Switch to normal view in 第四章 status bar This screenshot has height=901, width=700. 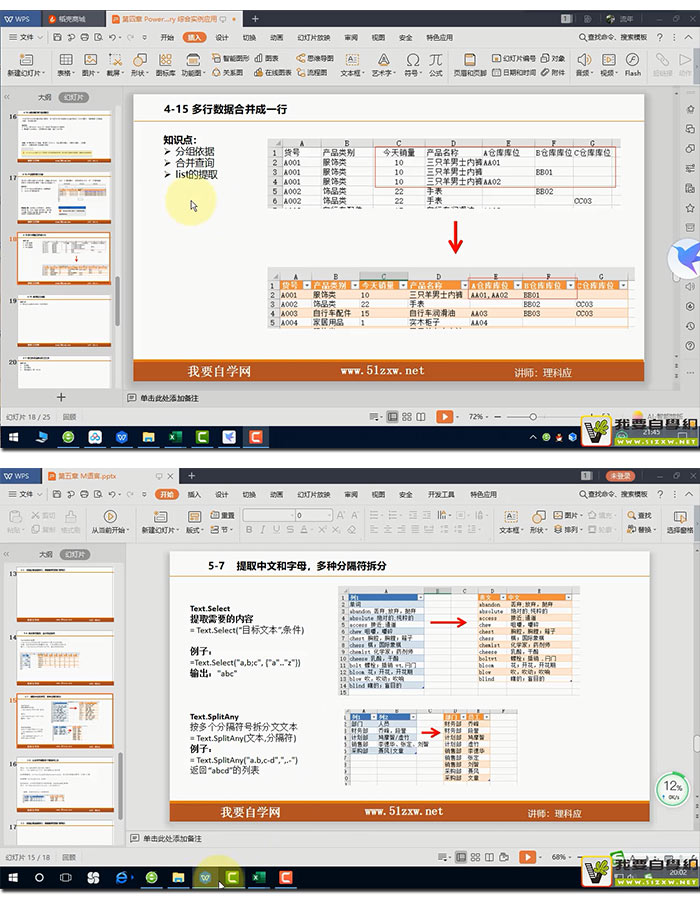(392, 417)
